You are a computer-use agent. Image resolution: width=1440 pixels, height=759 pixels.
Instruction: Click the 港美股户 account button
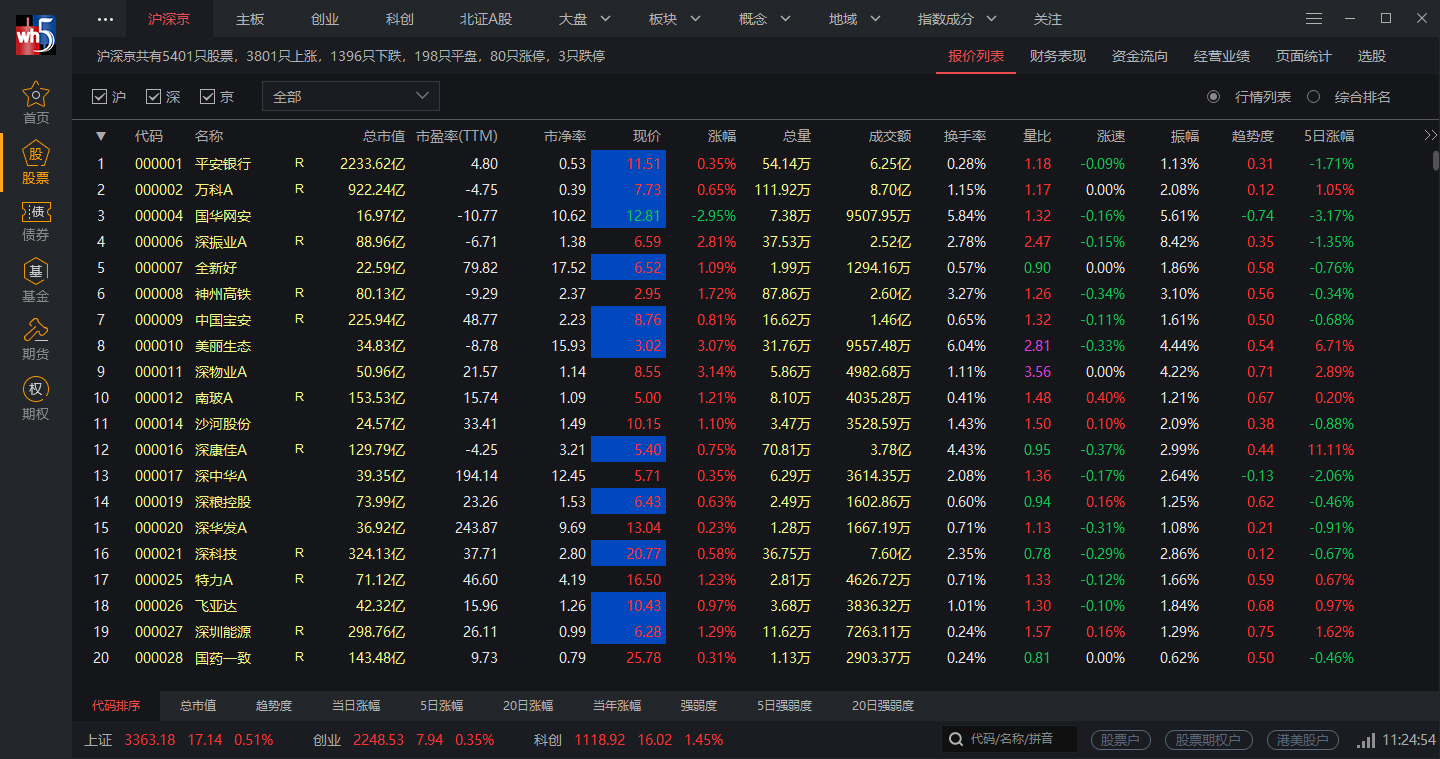(x=1303, y=740)
